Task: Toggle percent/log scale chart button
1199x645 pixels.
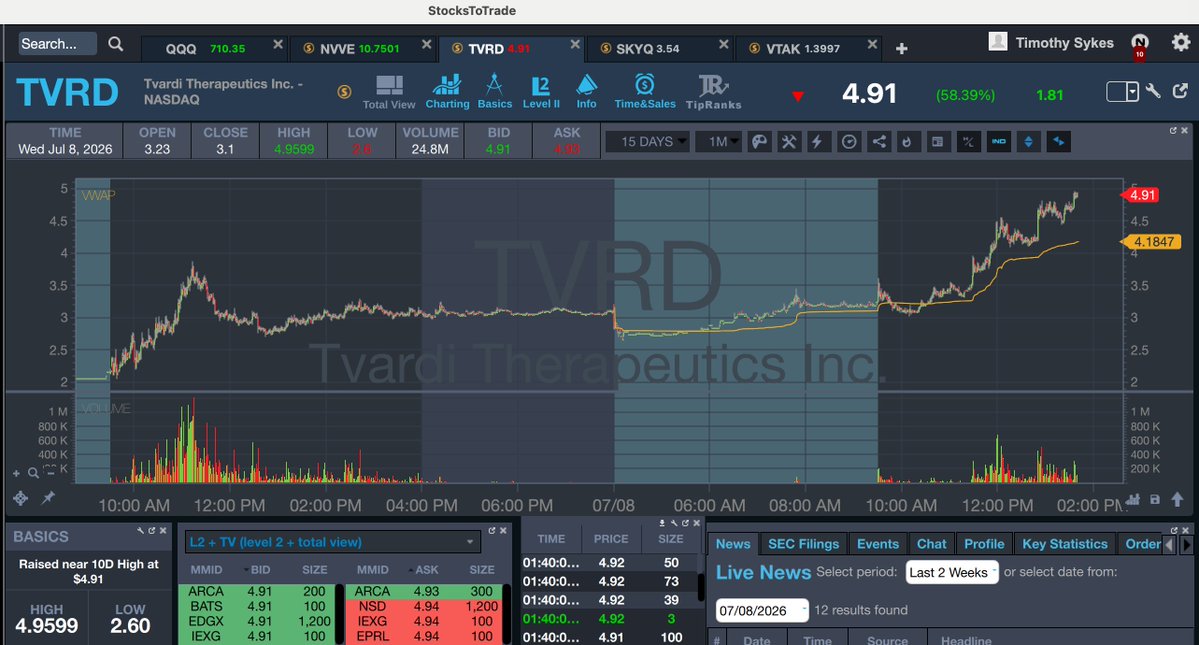Action: click(x=968, y=141)
